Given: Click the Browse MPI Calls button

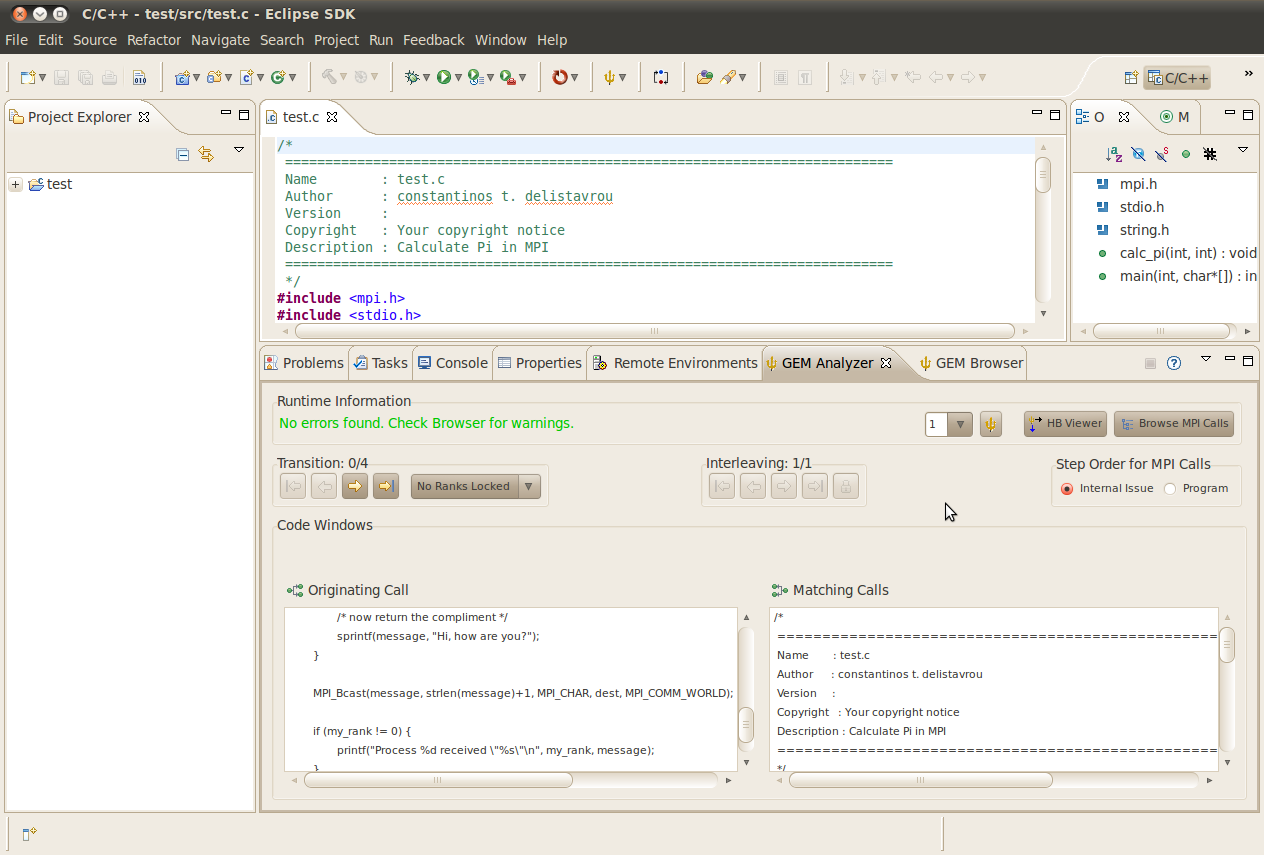Looking at the screenshot, I should pyautogui.click(x=1174, y=424).
